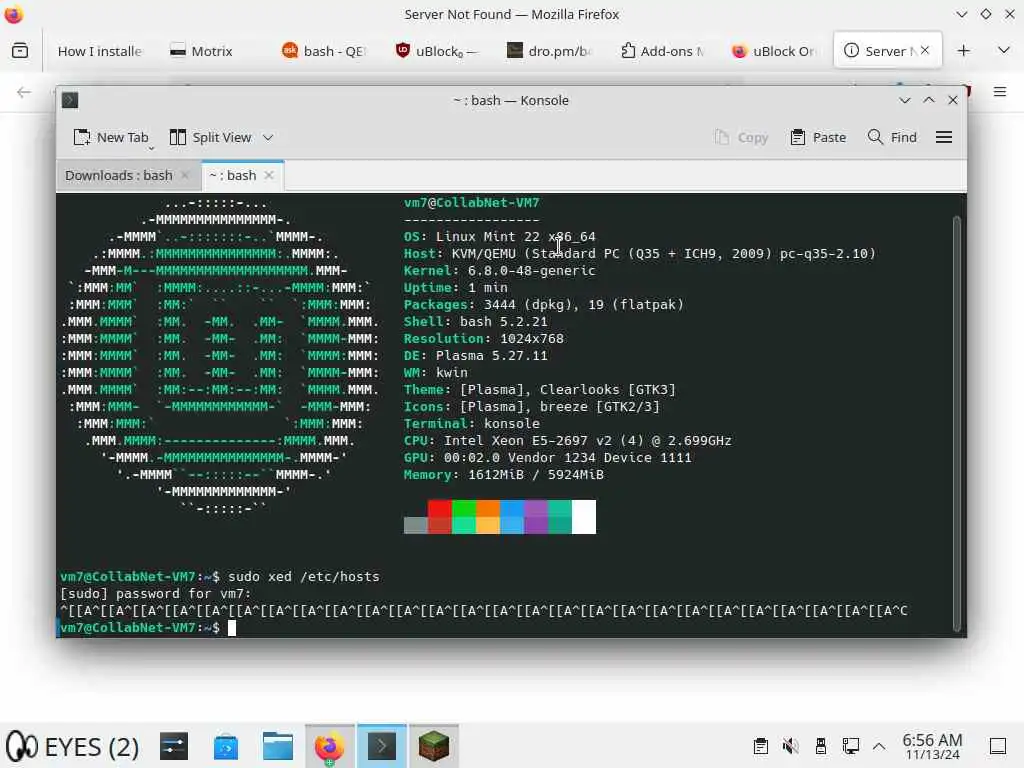Switch to uBlock Origin Firefox tab
Viewport: 1024px width, 768px height.
pos(775,51)
